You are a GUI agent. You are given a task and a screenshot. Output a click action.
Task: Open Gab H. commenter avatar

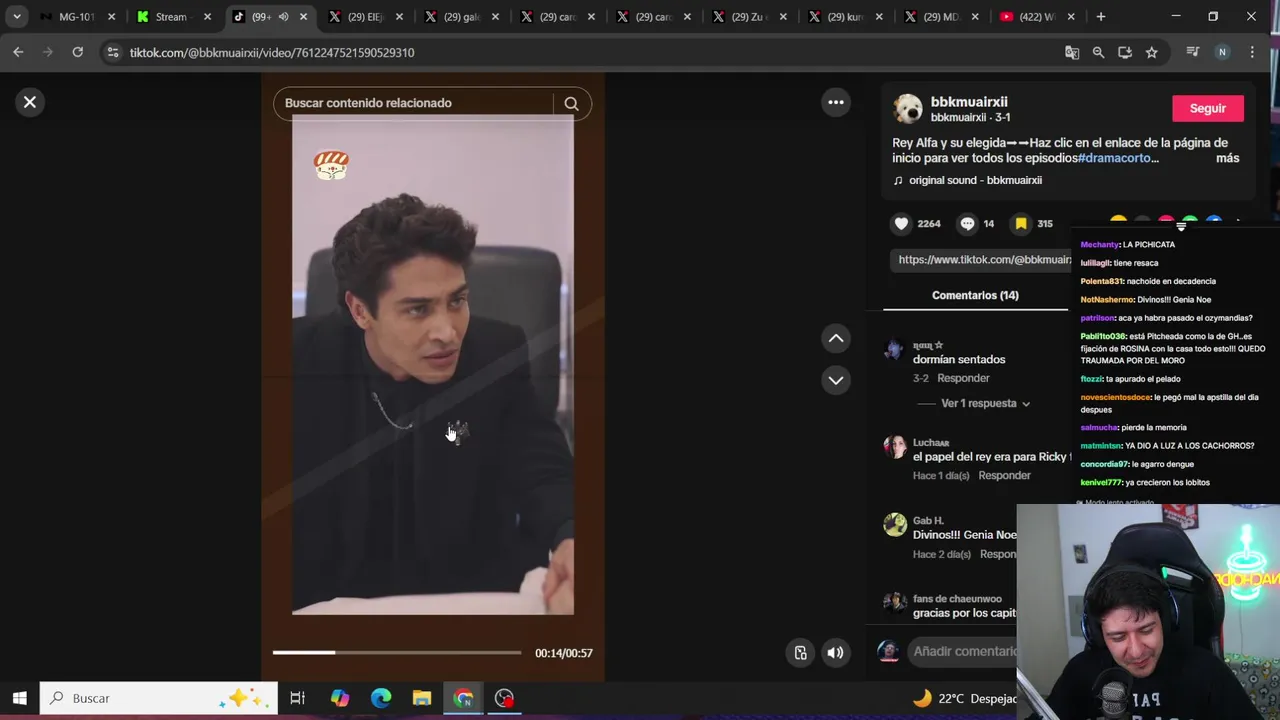tap(895, 524)
